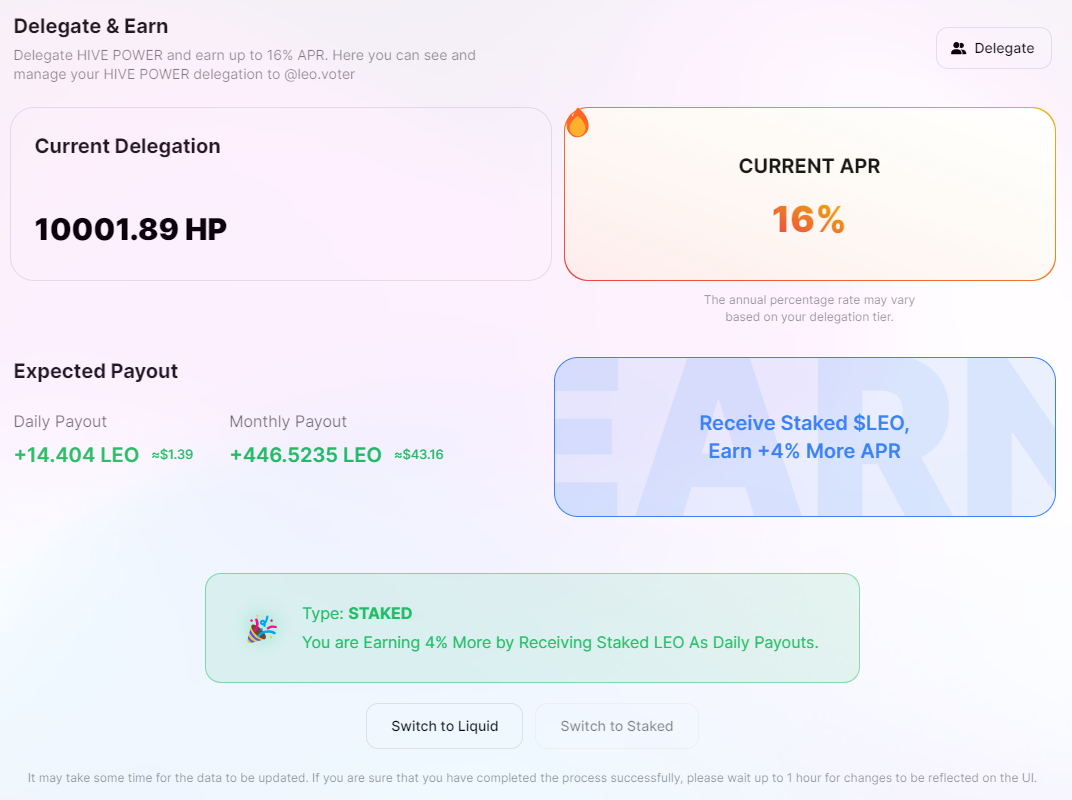Select the Switch to Staked option
1072x800 pixels.
617,726
